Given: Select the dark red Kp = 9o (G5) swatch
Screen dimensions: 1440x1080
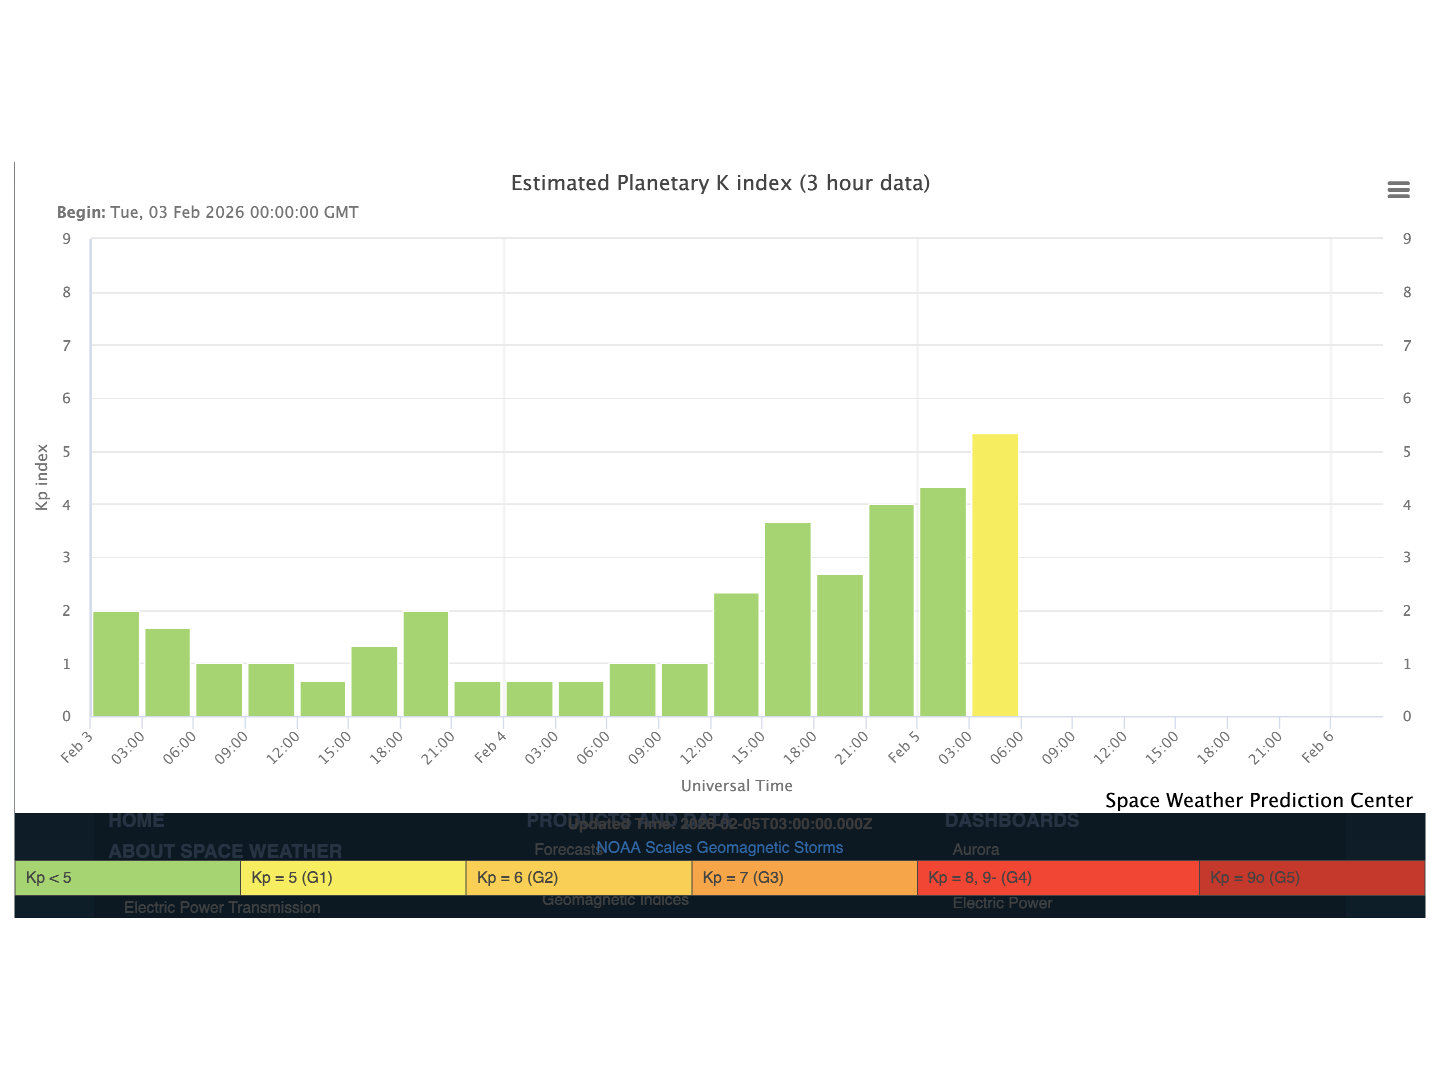Looking at the screenshot, I should pos(1311,878).
